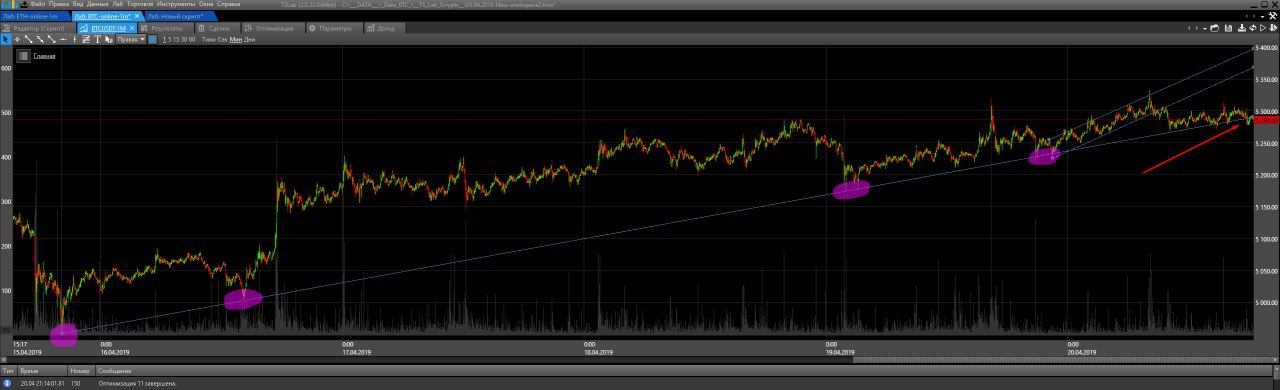Open the tools wrench icon at top right
The image size is (1280, 390).
click(1272, 16)
